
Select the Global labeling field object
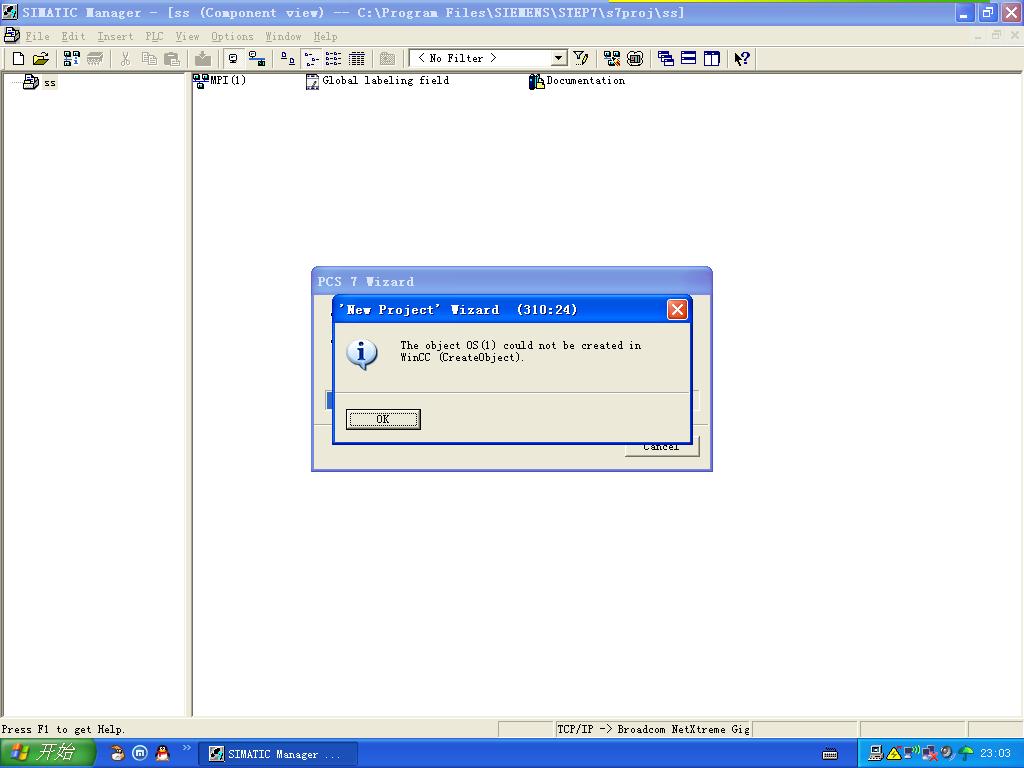pos(377,81)
